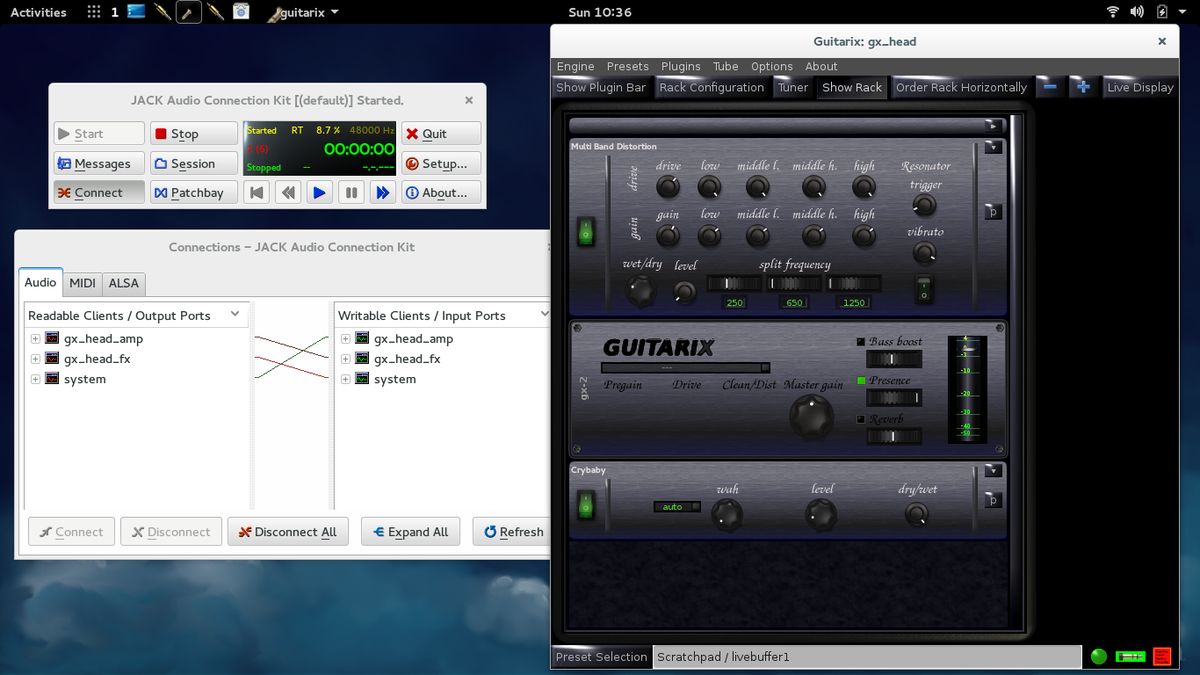1200x675 pixels.
Task: Expand gx_head_amp in Output Ports list
Action: click(x=35, y=339)
